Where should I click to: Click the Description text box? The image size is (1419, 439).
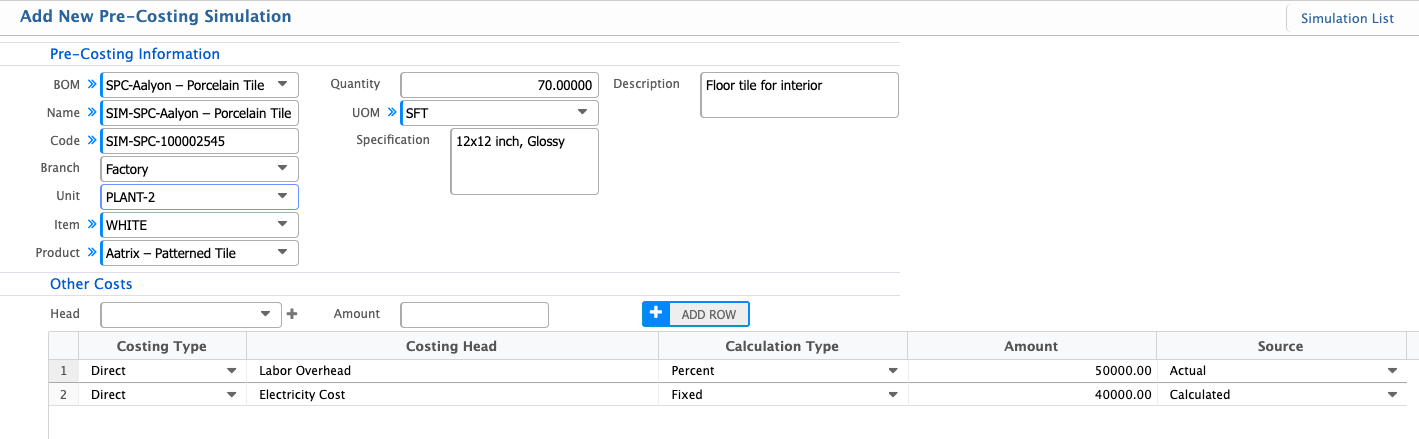799,95
